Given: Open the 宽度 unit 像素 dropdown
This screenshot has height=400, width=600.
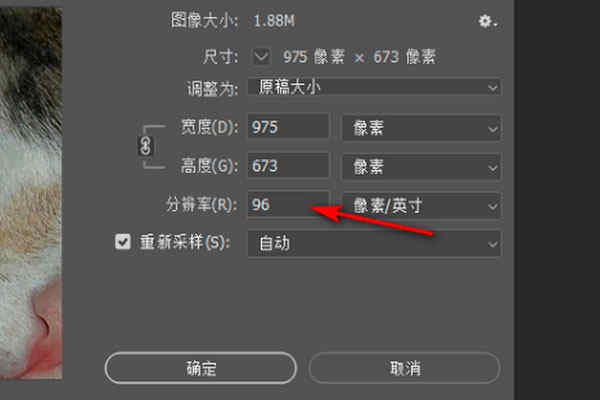Looking at the screenshot, I should (x=421, y=128).
